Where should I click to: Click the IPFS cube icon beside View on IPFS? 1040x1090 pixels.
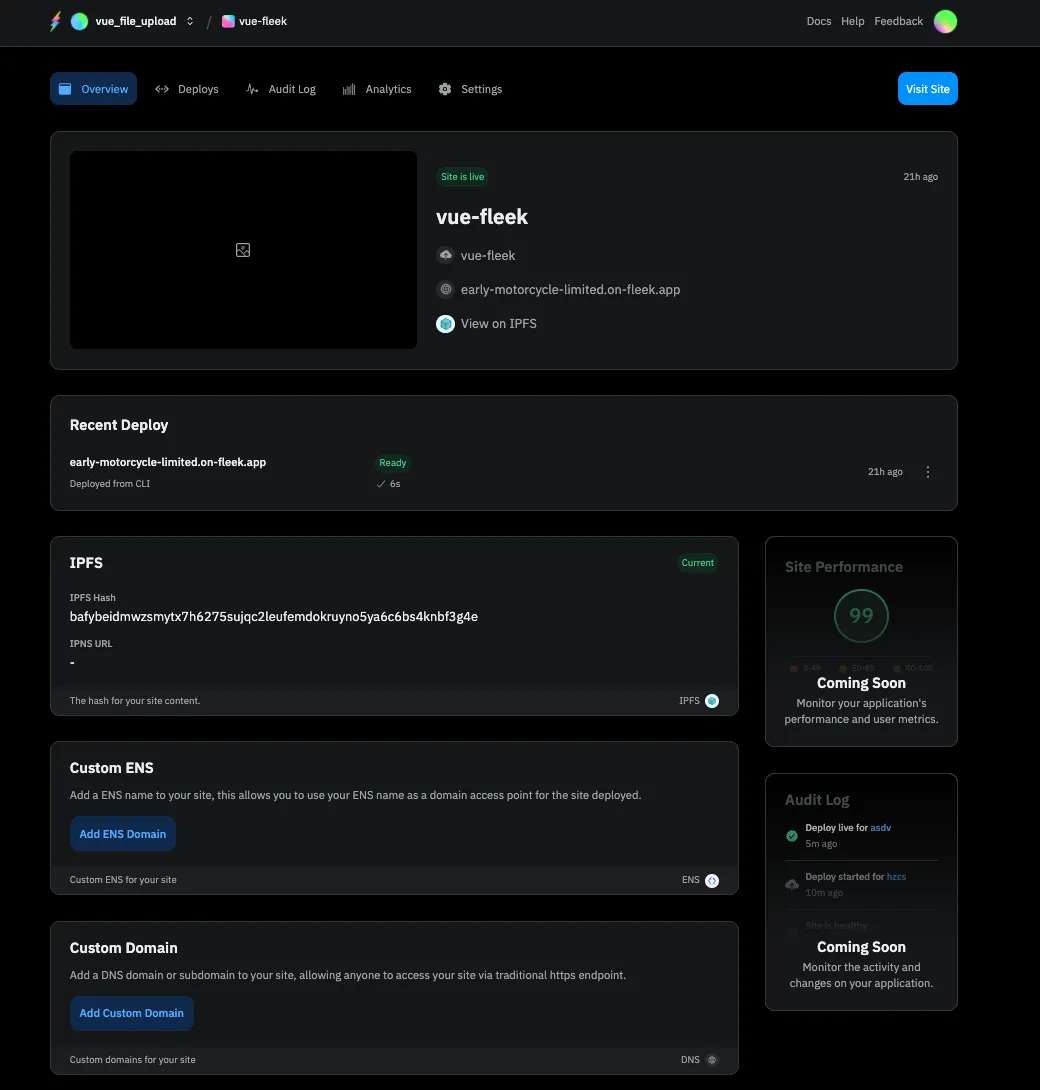click(x=446, y=324)
